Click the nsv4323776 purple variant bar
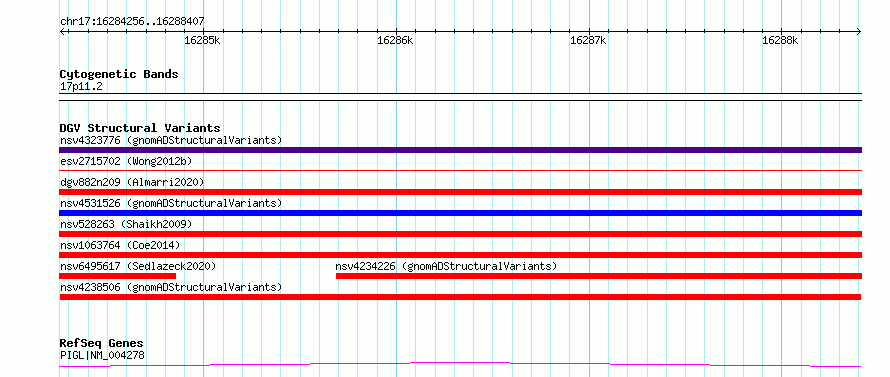This screenshot has height=377, width=890. pyautogui.click(x=460, y=150)
